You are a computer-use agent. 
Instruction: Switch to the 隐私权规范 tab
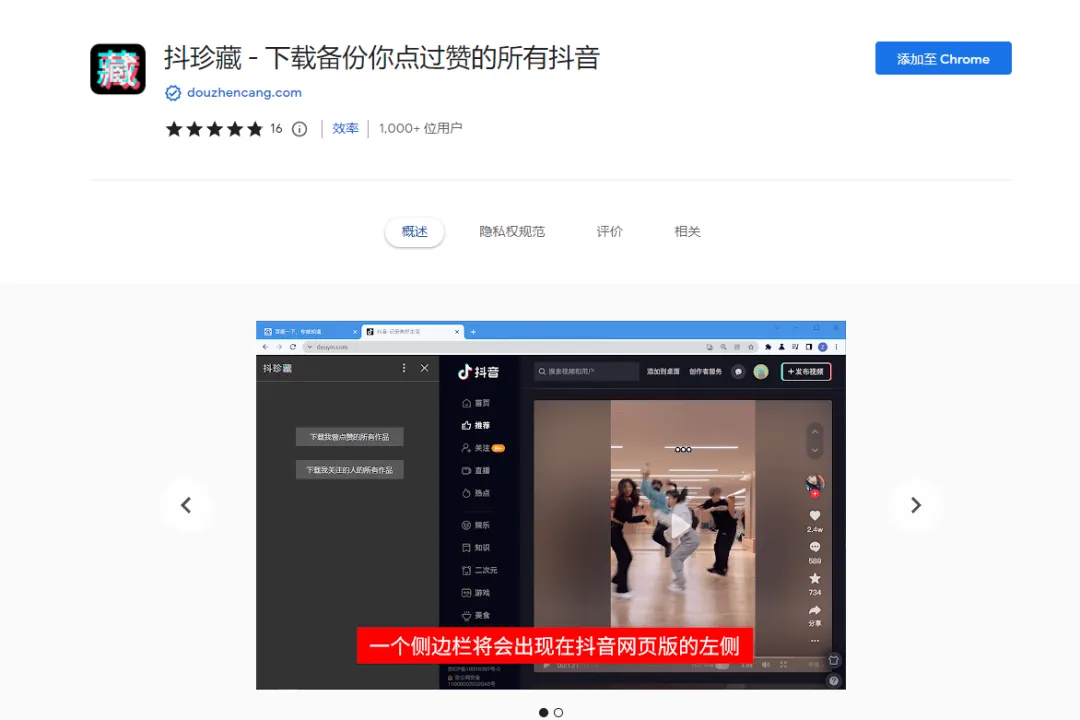click(x=512, y=232)
